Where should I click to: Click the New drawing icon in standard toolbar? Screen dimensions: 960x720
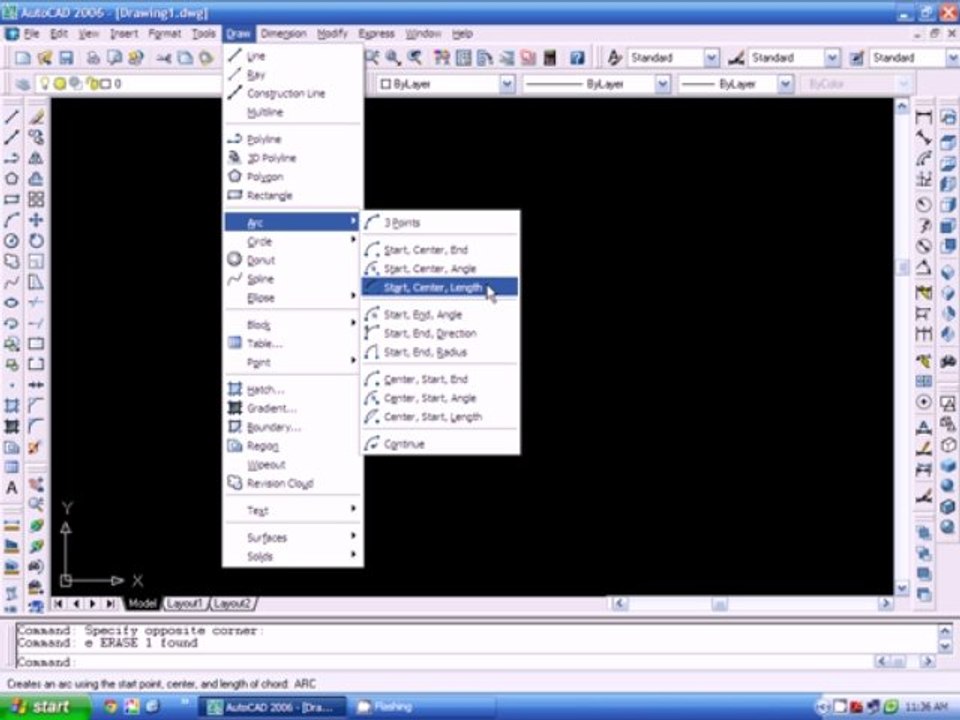23,58
